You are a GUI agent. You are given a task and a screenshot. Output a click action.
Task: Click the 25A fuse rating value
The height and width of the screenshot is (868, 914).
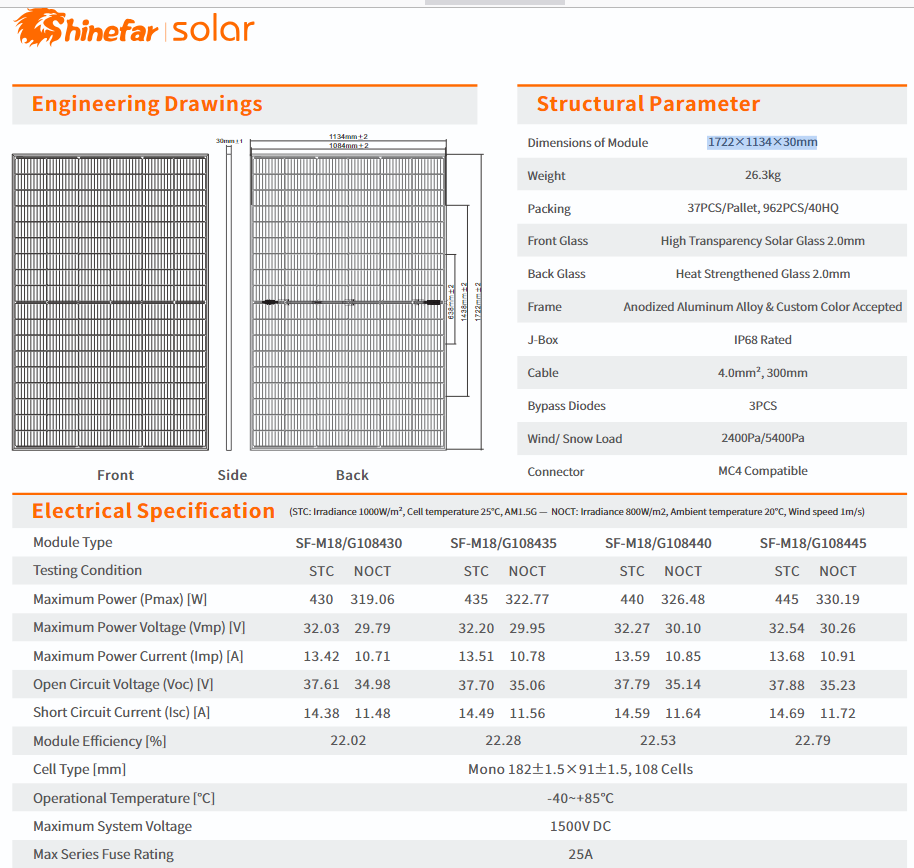581,855
